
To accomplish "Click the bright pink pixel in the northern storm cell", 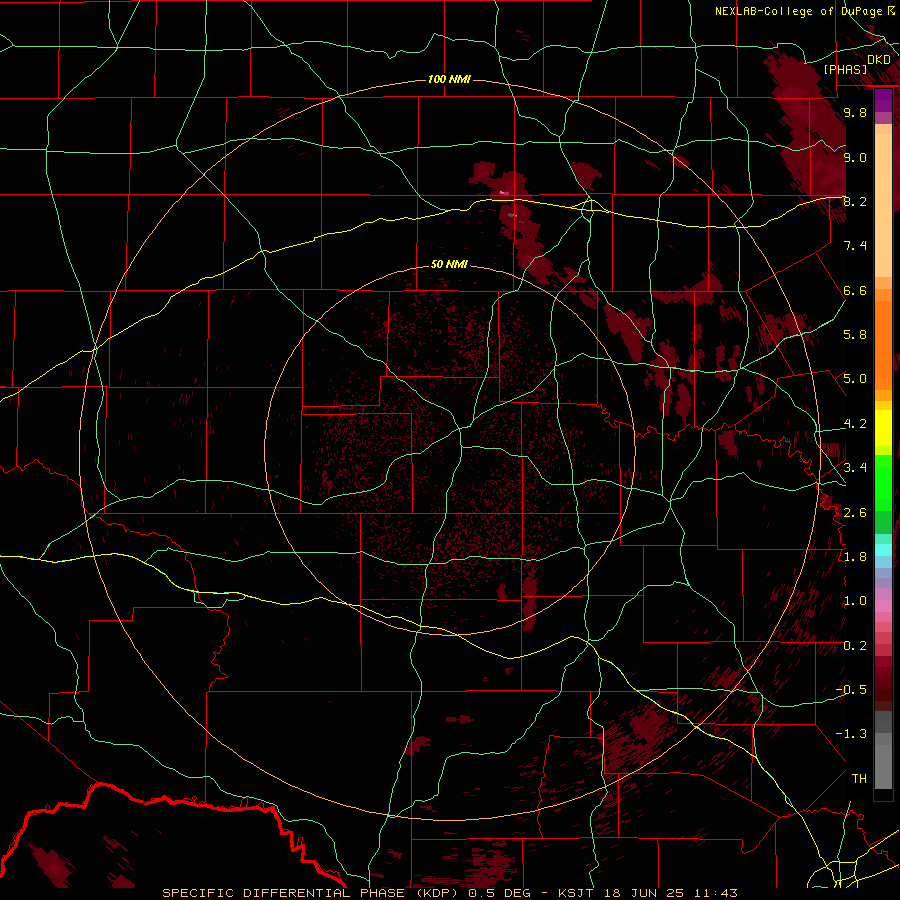I will click(503, 192).
